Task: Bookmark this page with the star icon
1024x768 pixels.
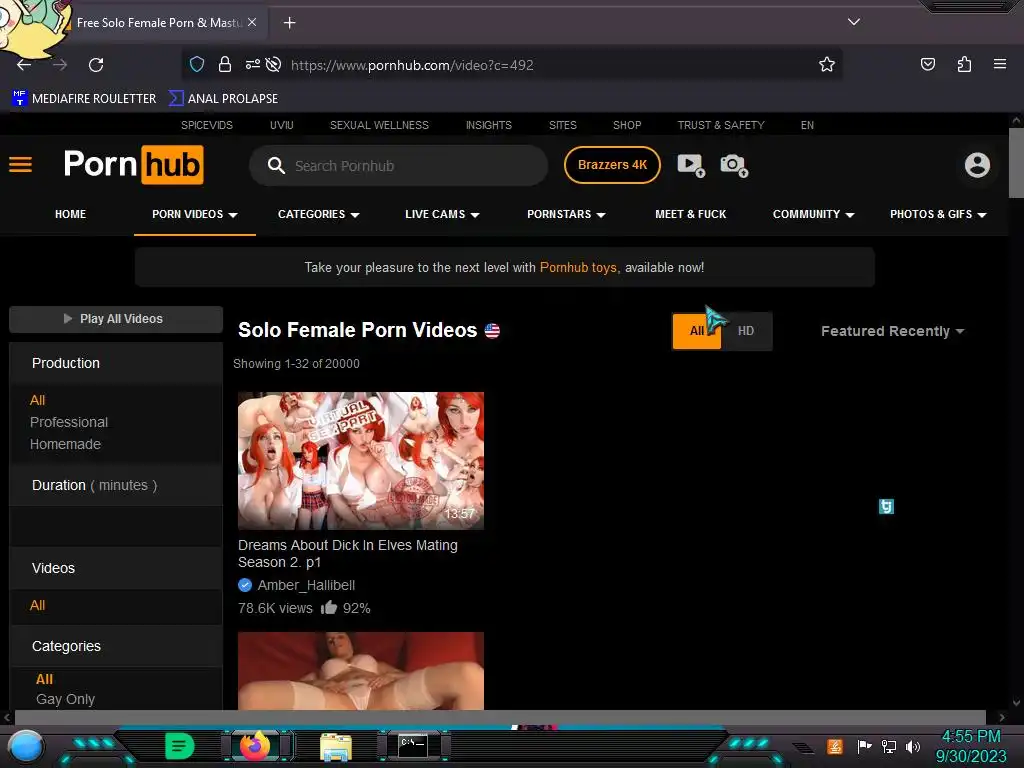Action: coord(827,64)
